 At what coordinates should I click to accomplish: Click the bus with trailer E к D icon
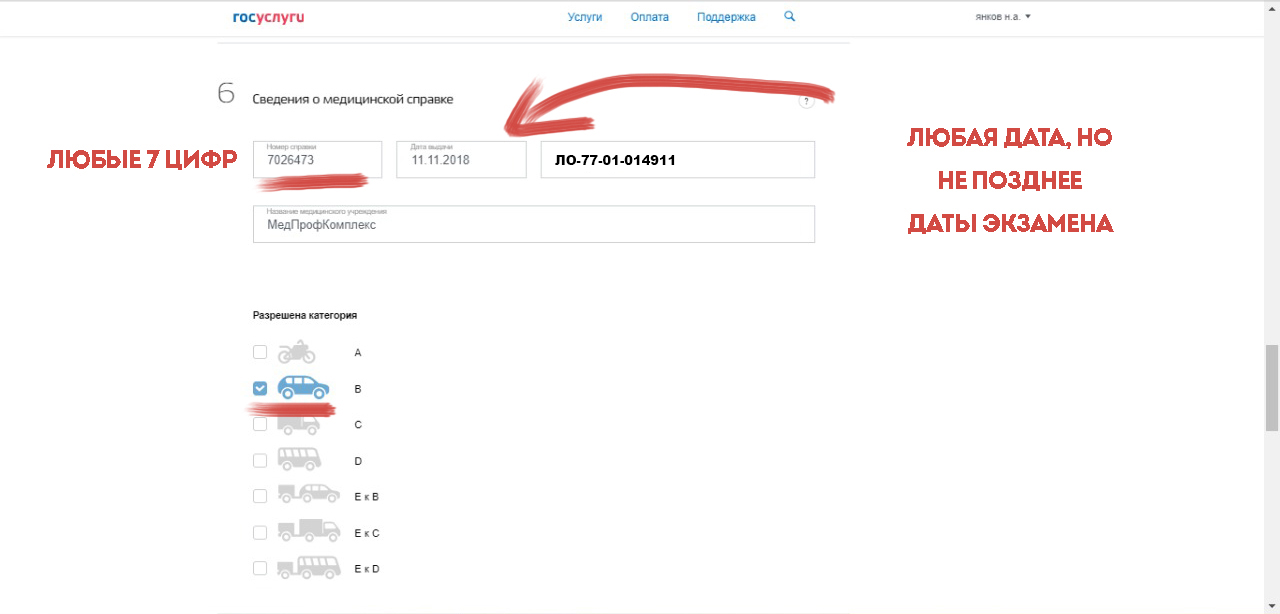pyautogui.click(x=308, y=568)
